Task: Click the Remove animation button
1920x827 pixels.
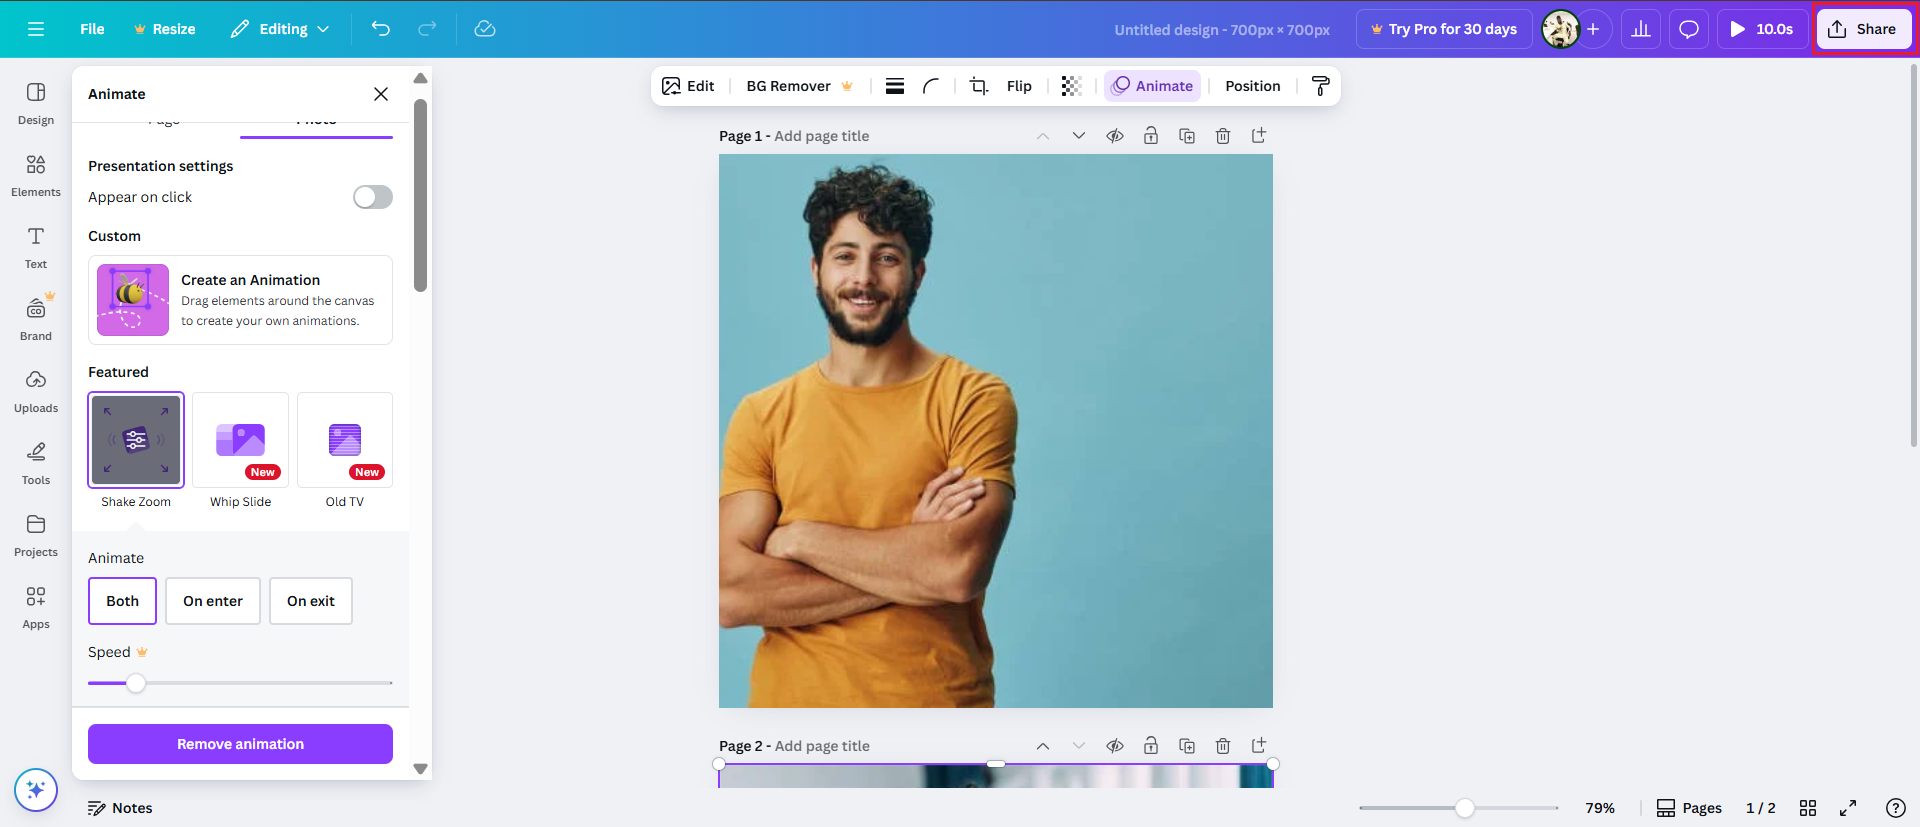Action: pos(240,744)
